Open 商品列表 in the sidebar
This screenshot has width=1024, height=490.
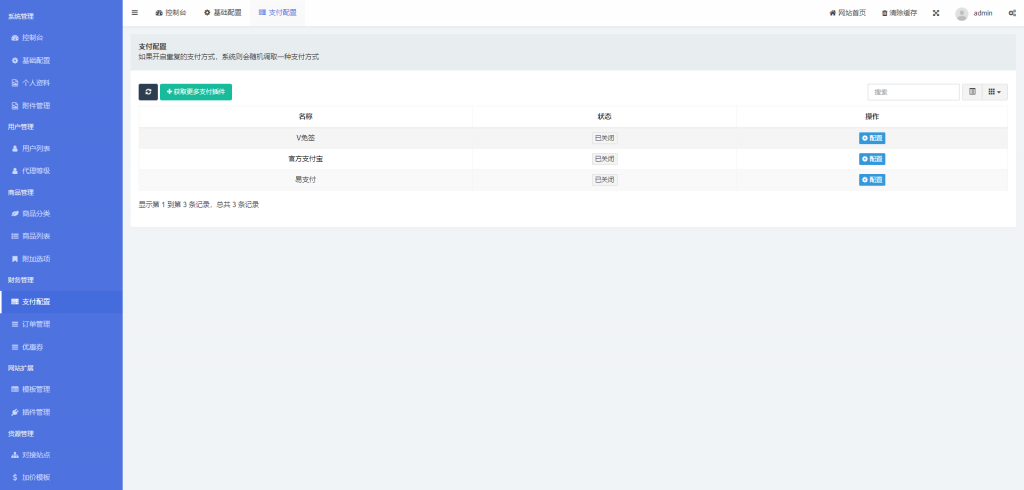tap(61, 236)
